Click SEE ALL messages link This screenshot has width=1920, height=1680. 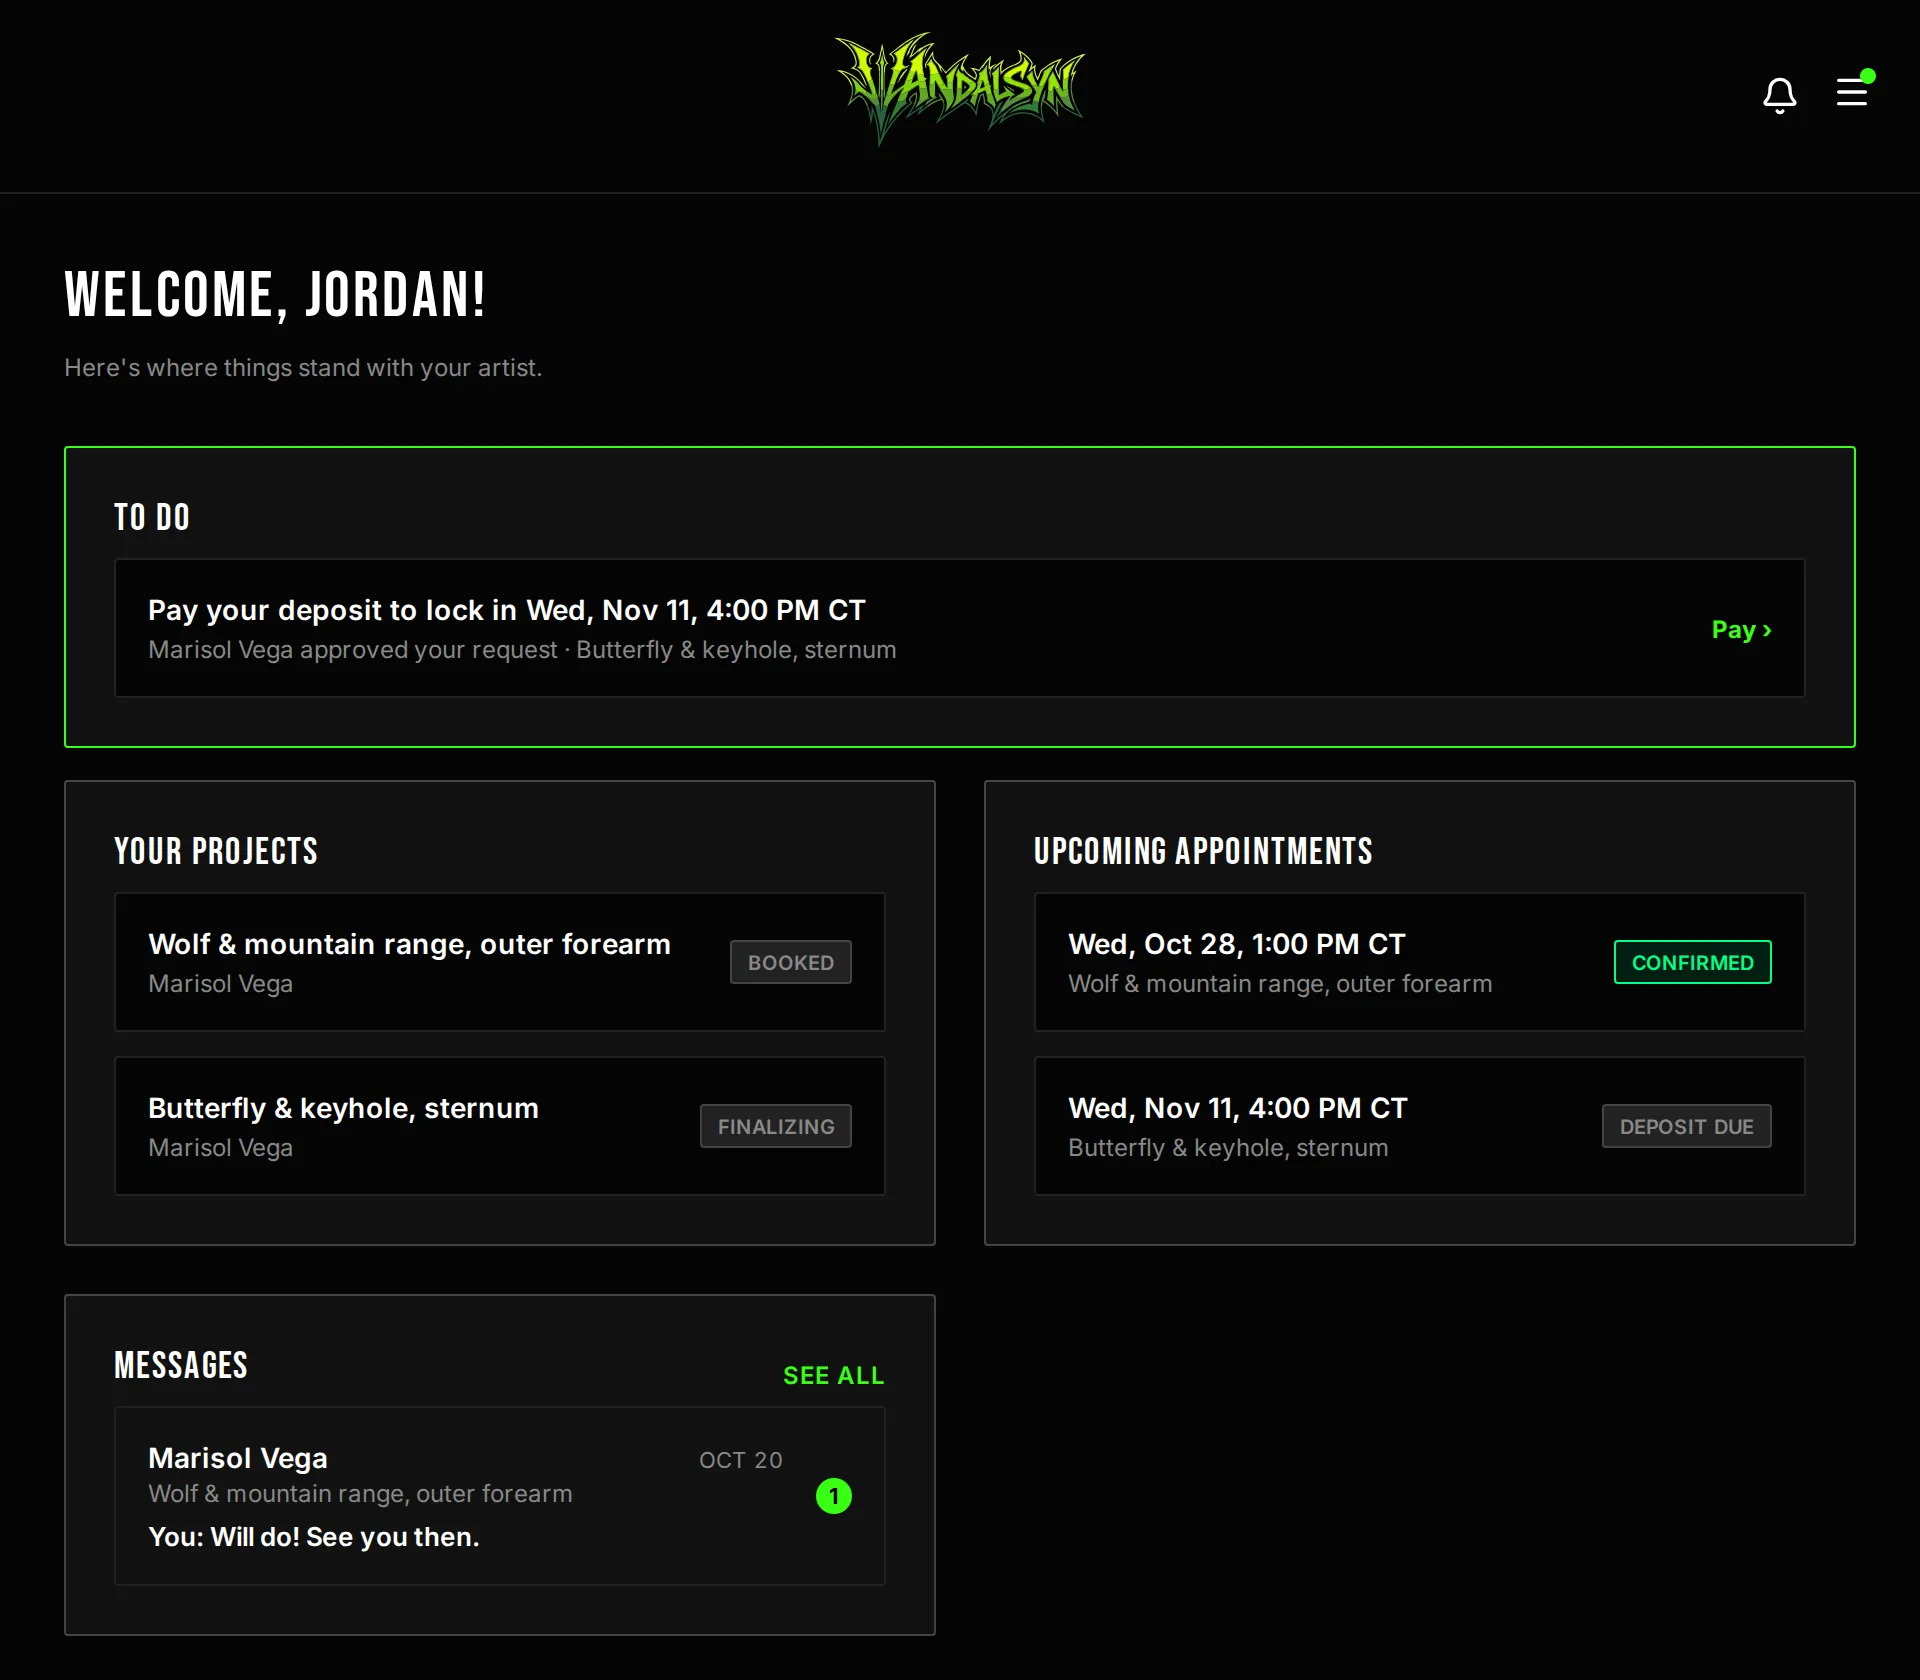click(x=834, y=1376)
